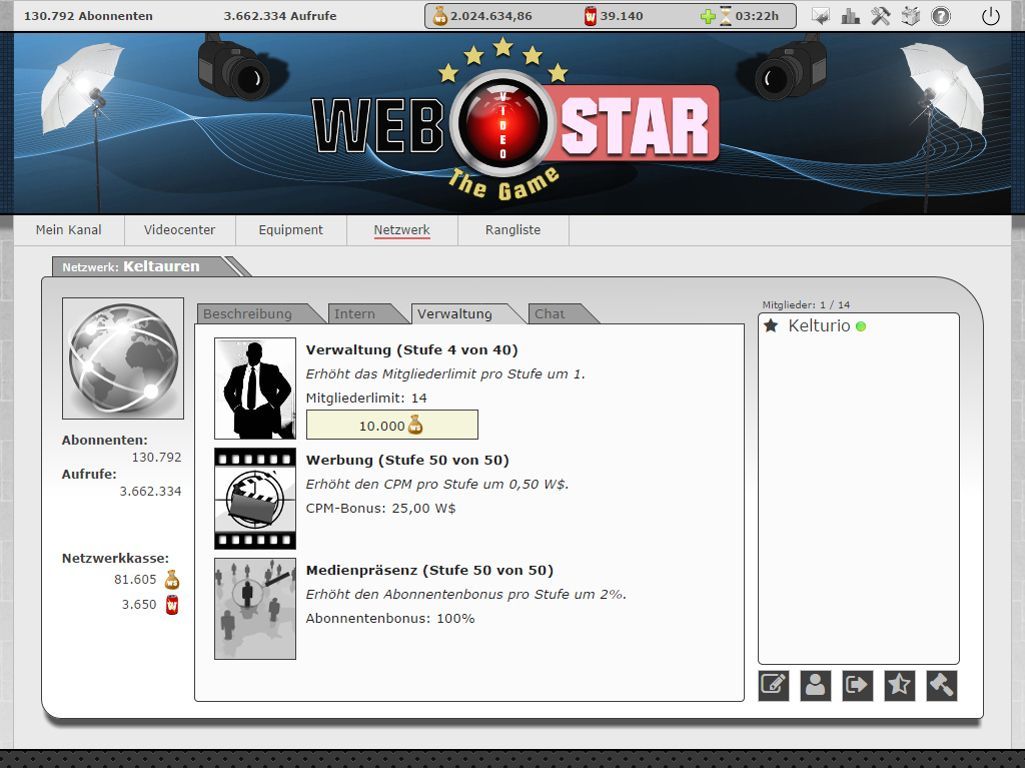
Task: Go to Mein Kanal menu
Action: coord(69,230)
